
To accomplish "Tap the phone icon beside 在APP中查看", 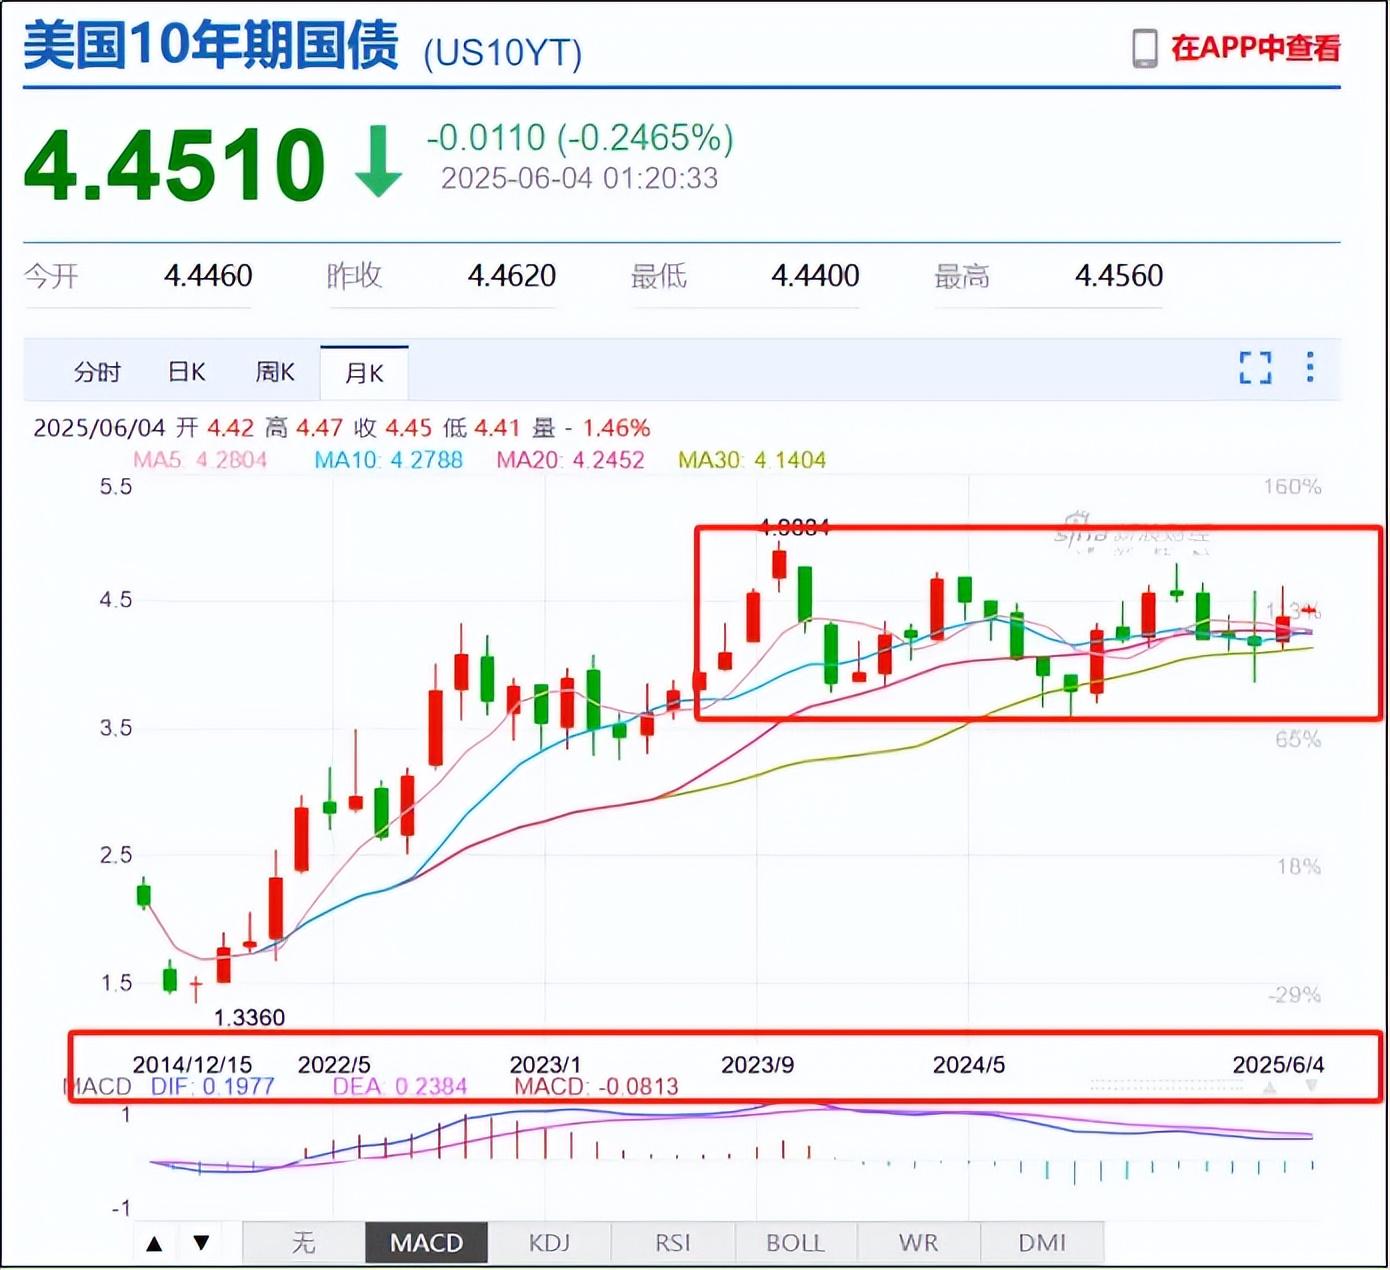I will tap(1145, 48).
